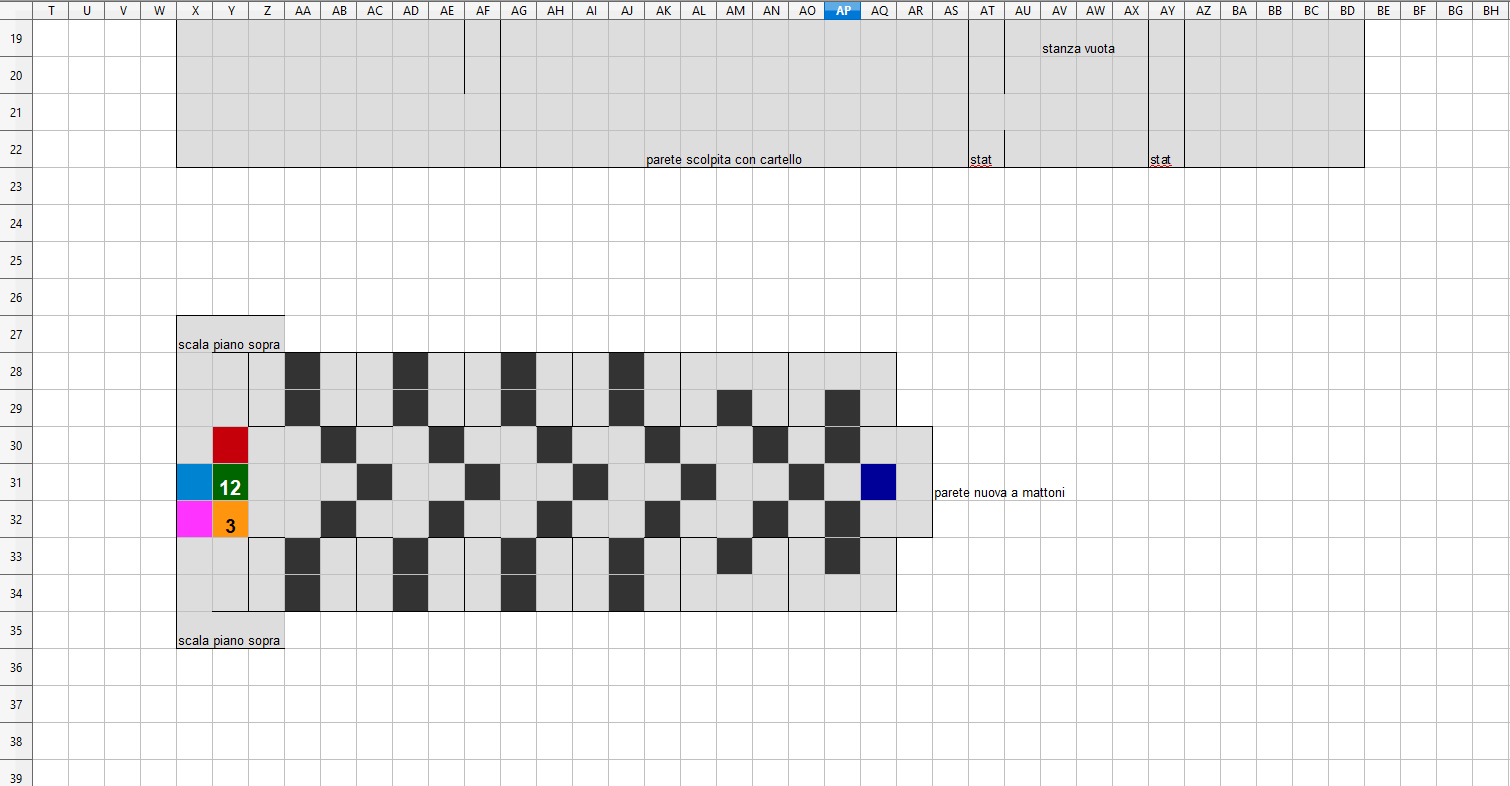Select the 'stat' cell in column AY
1510x786 pixels.
click(x=1160, y=160)
